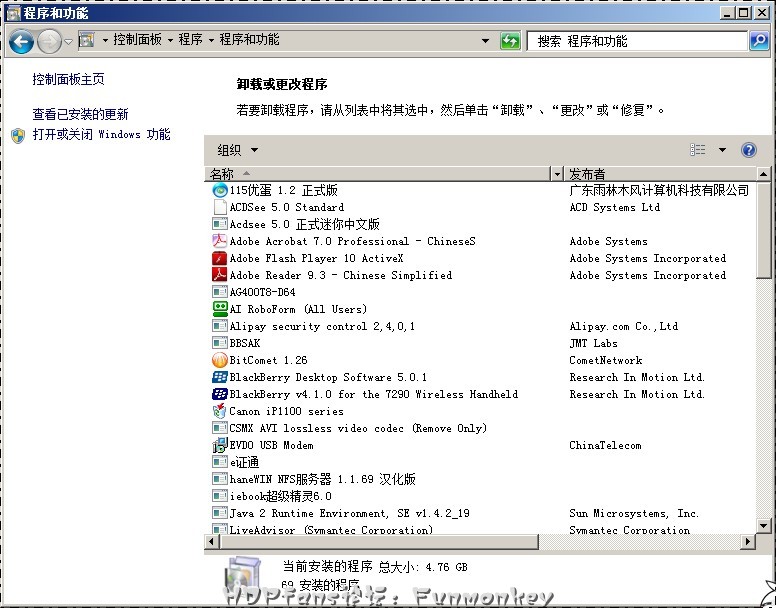Image resolution: width=776 pixels, height=608 pixels.
Task: Click the BlackBerry Desktop Software icon
Action: pyautogui.click(x=220, y=377)
